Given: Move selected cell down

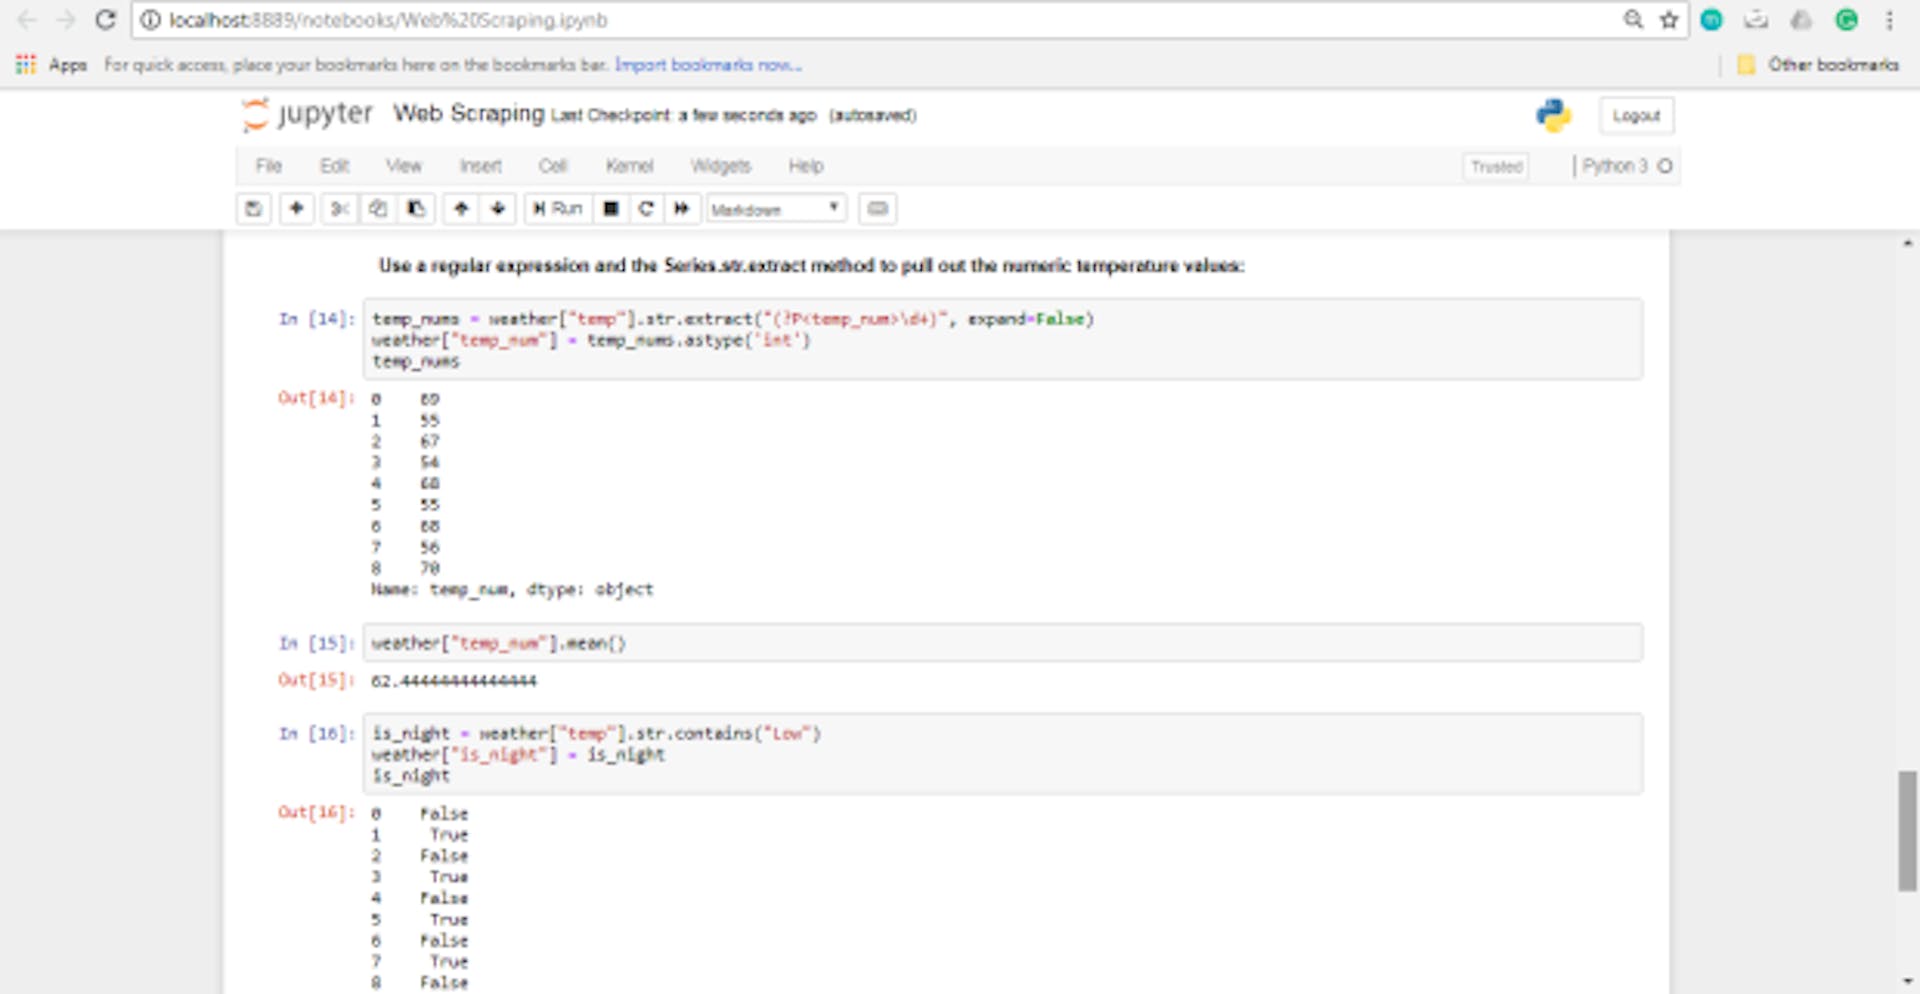Looking at the screenshot, I should (498, 209).
